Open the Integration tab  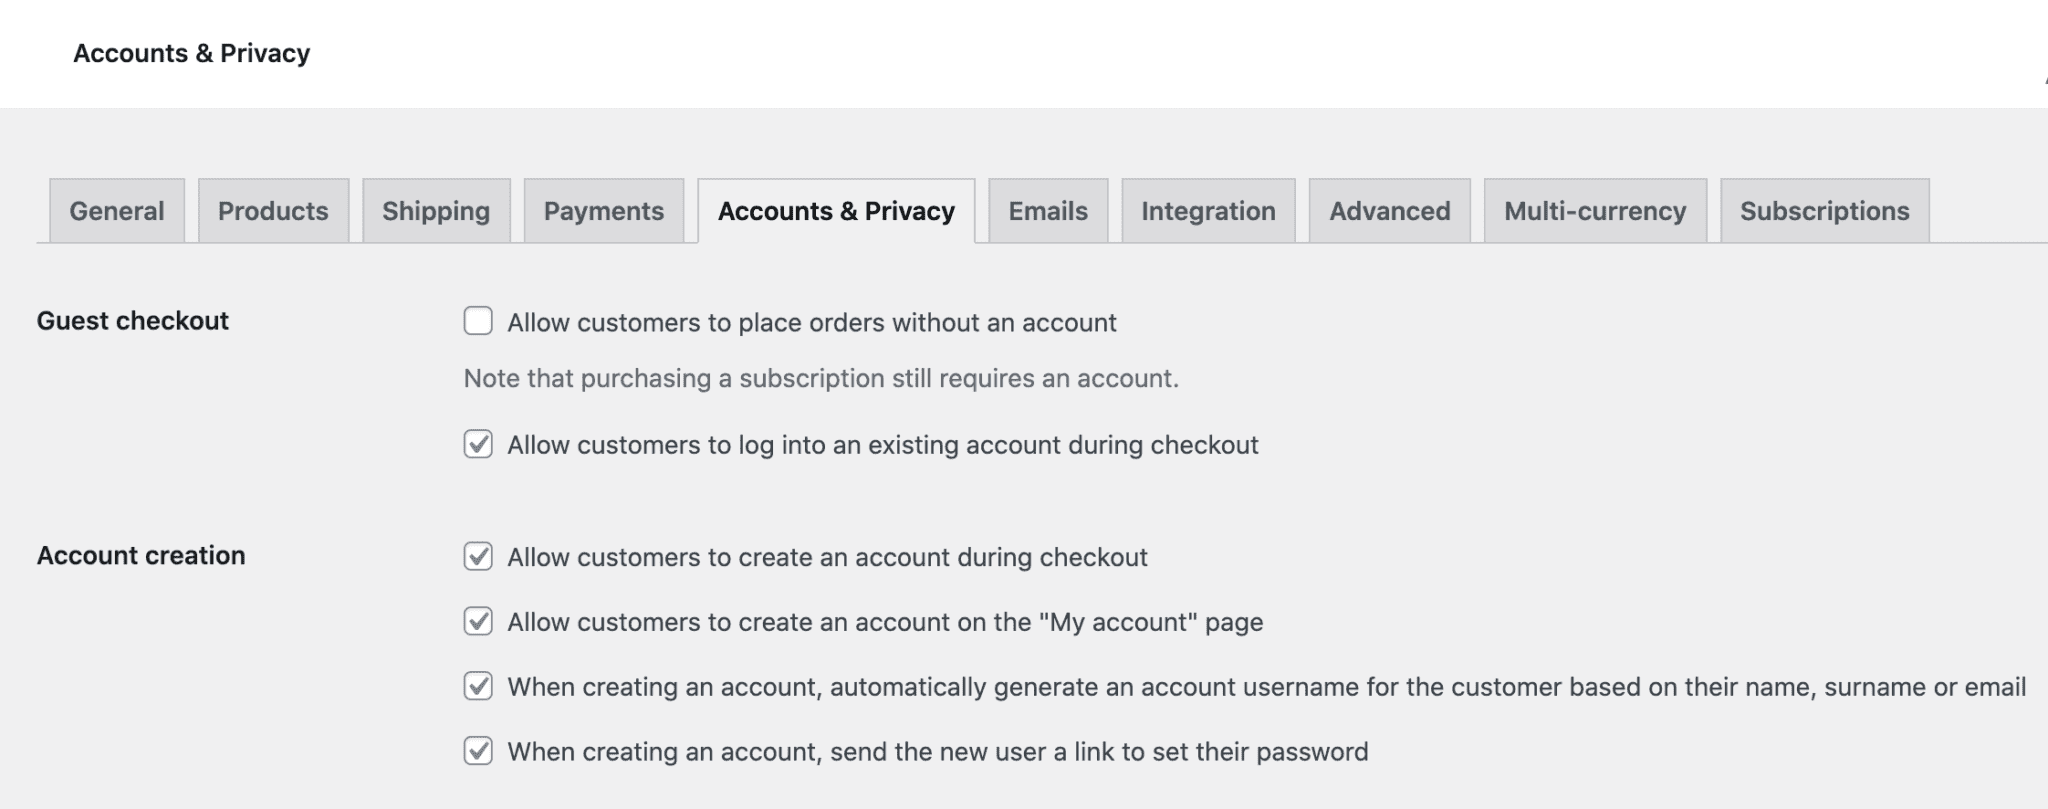[x=1208, y=211]
